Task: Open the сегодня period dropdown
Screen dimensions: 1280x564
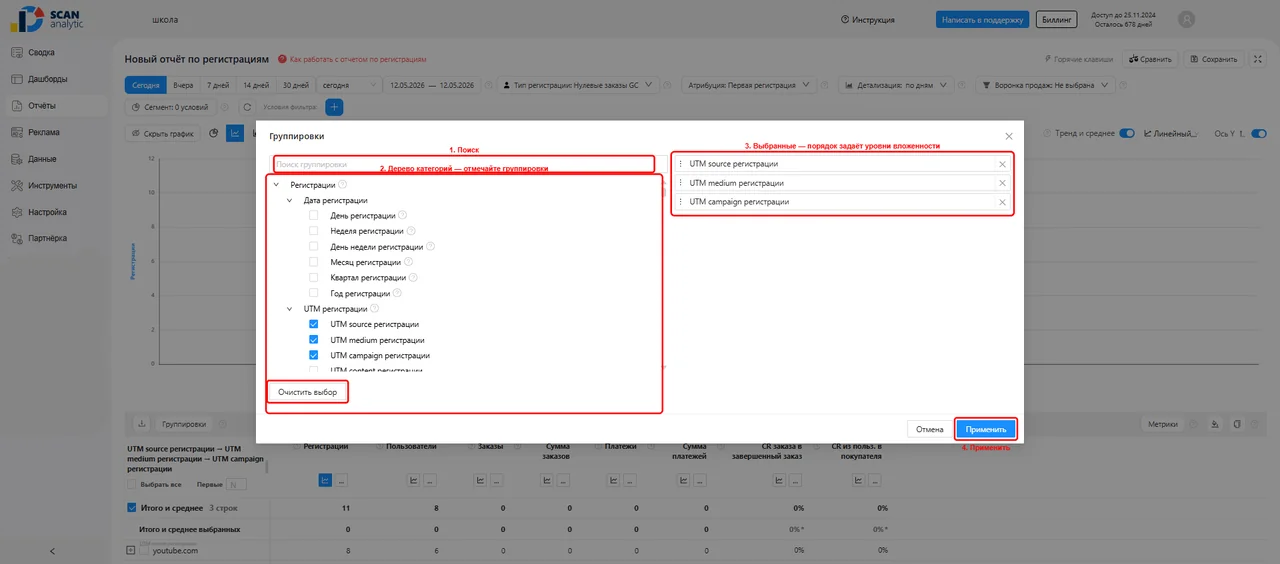Action: pyautogui.click(x=349, y=85)
